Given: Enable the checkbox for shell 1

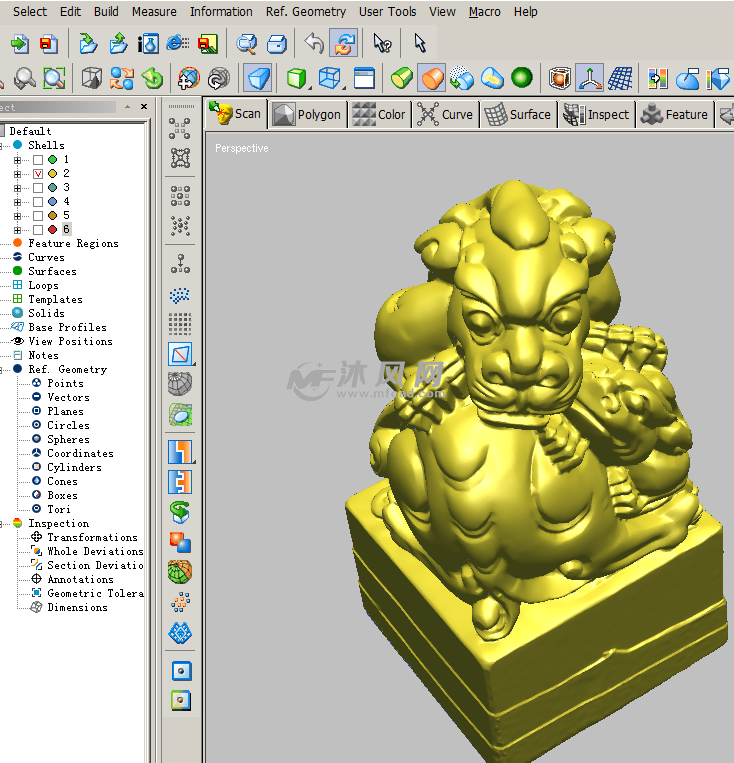Looking at the screenshot, I should [x=38, y=160].
